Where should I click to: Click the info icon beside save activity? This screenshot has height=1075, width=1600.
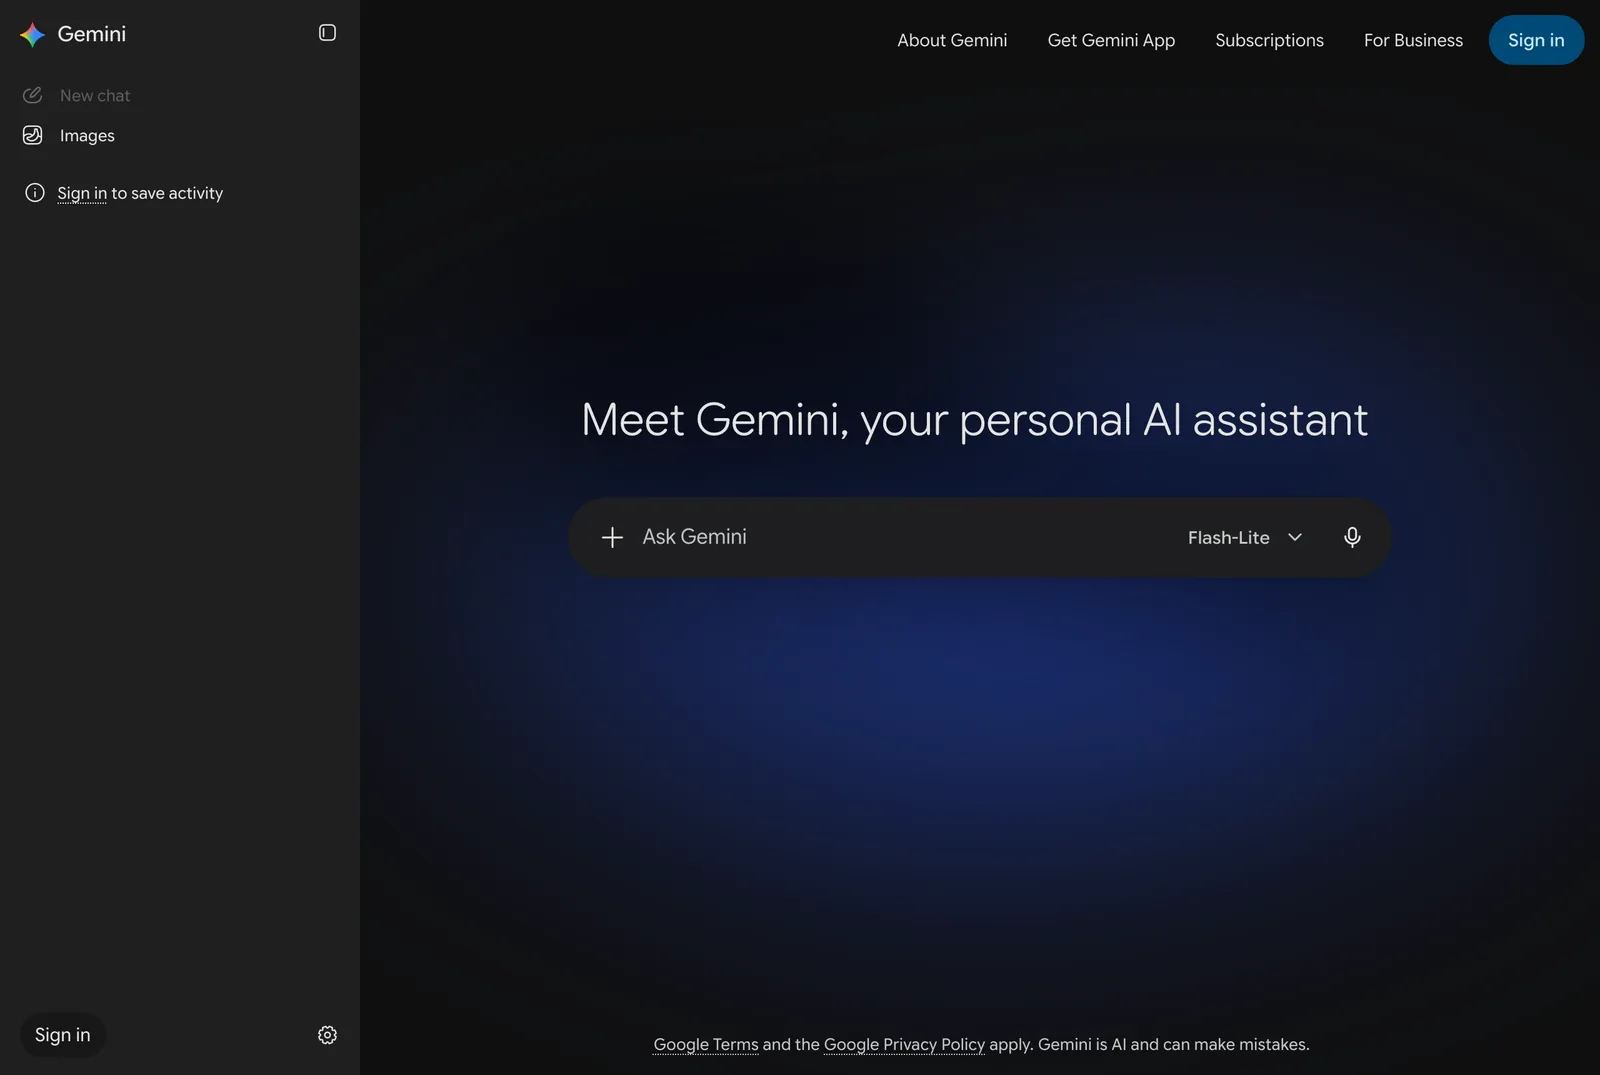click(x=35, y=193)
